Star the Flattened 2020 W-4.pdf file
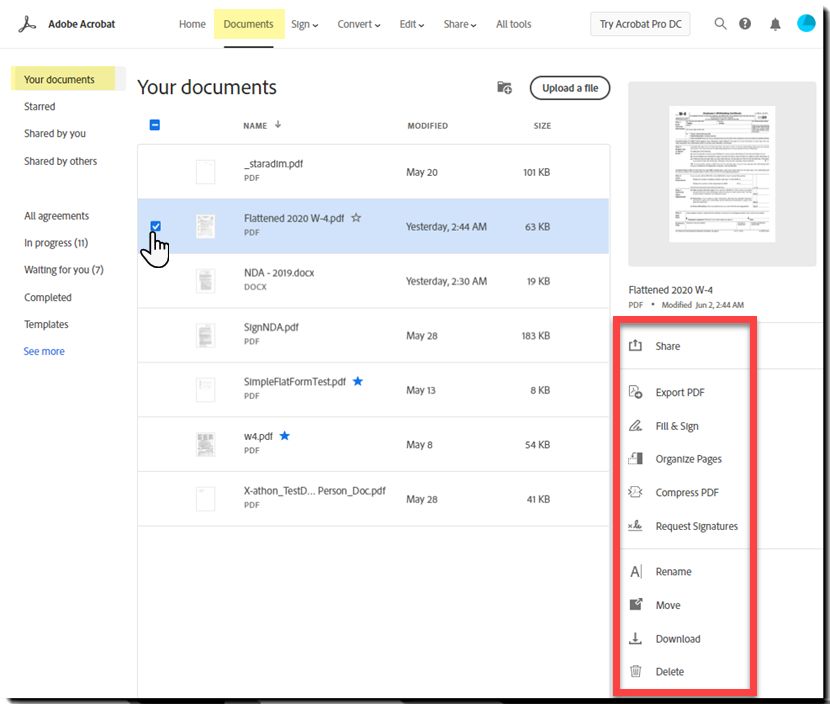The width and height of the screenshot is (830, 704). pos(356,218)
